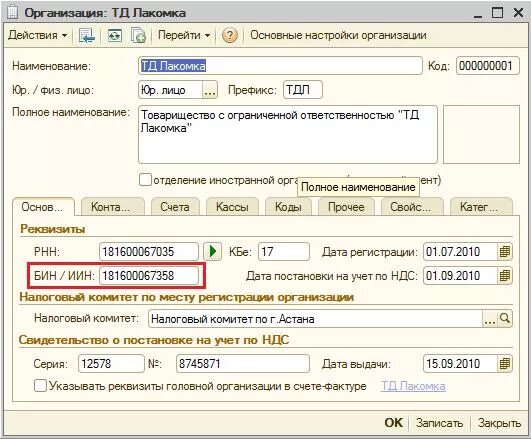
Task: Open selection button for Юр. / физ. лицо
Action: tap(210, 90)
